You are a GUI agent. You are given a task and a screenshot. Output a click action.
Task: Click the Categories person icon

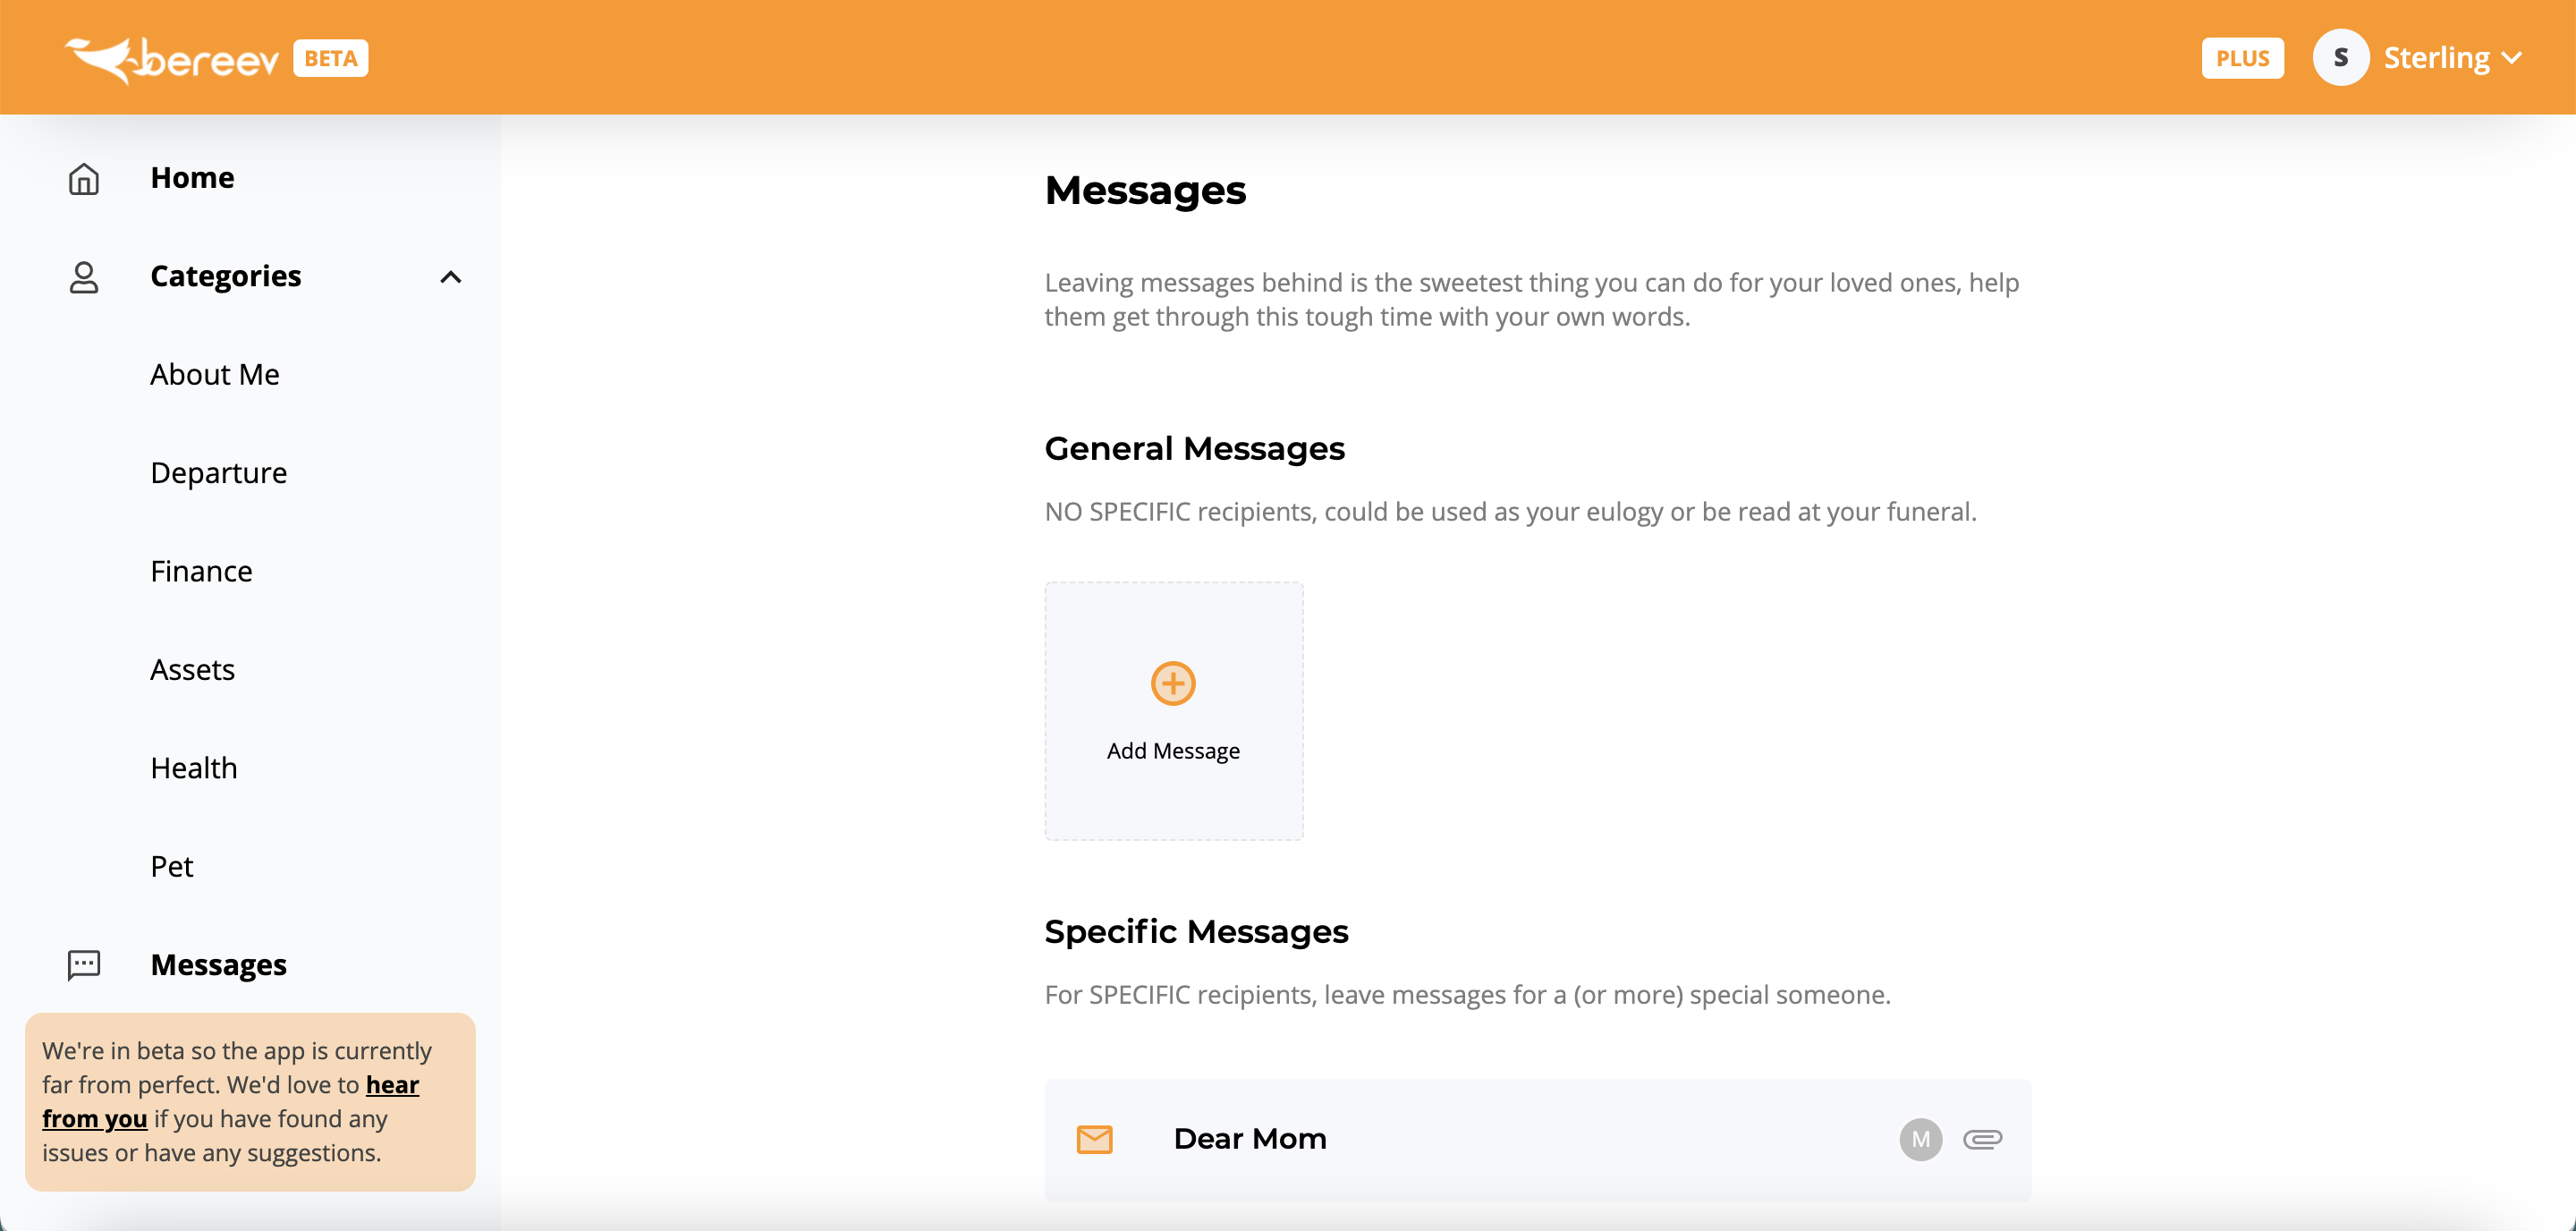(x=84, y=277)
